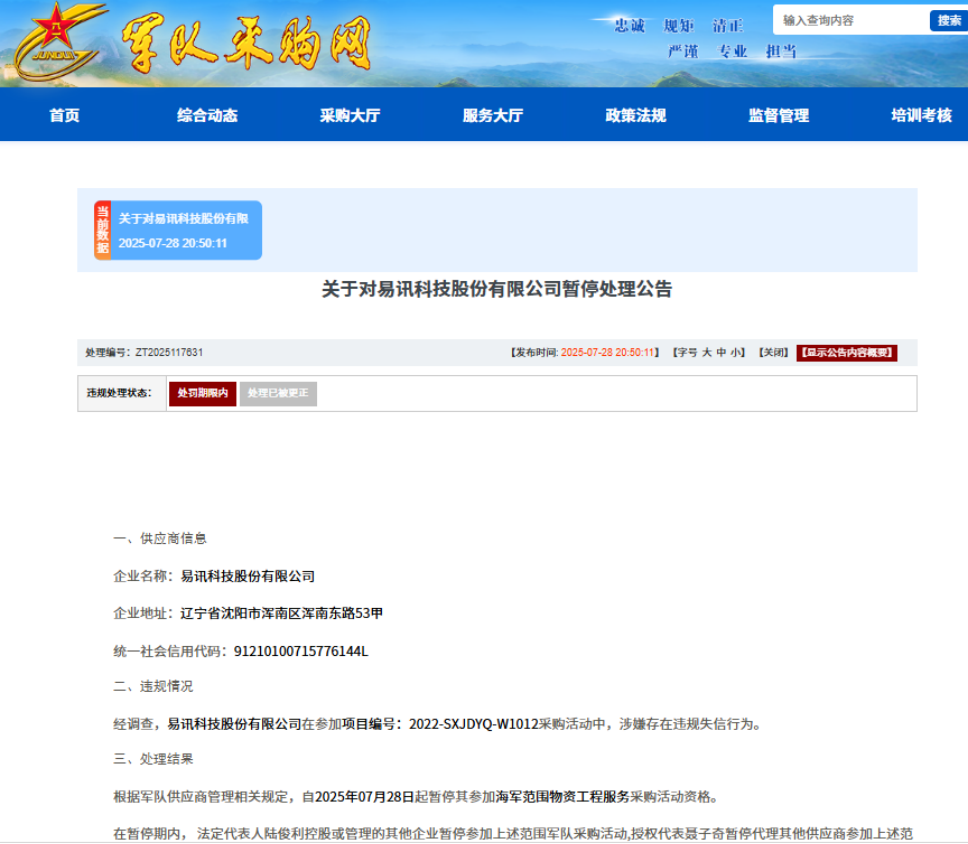Image resolution: width=968 pixels, height=844 pixels.
Task: Open the 综合动态 navigation menu
Action: tap(207, 115)
